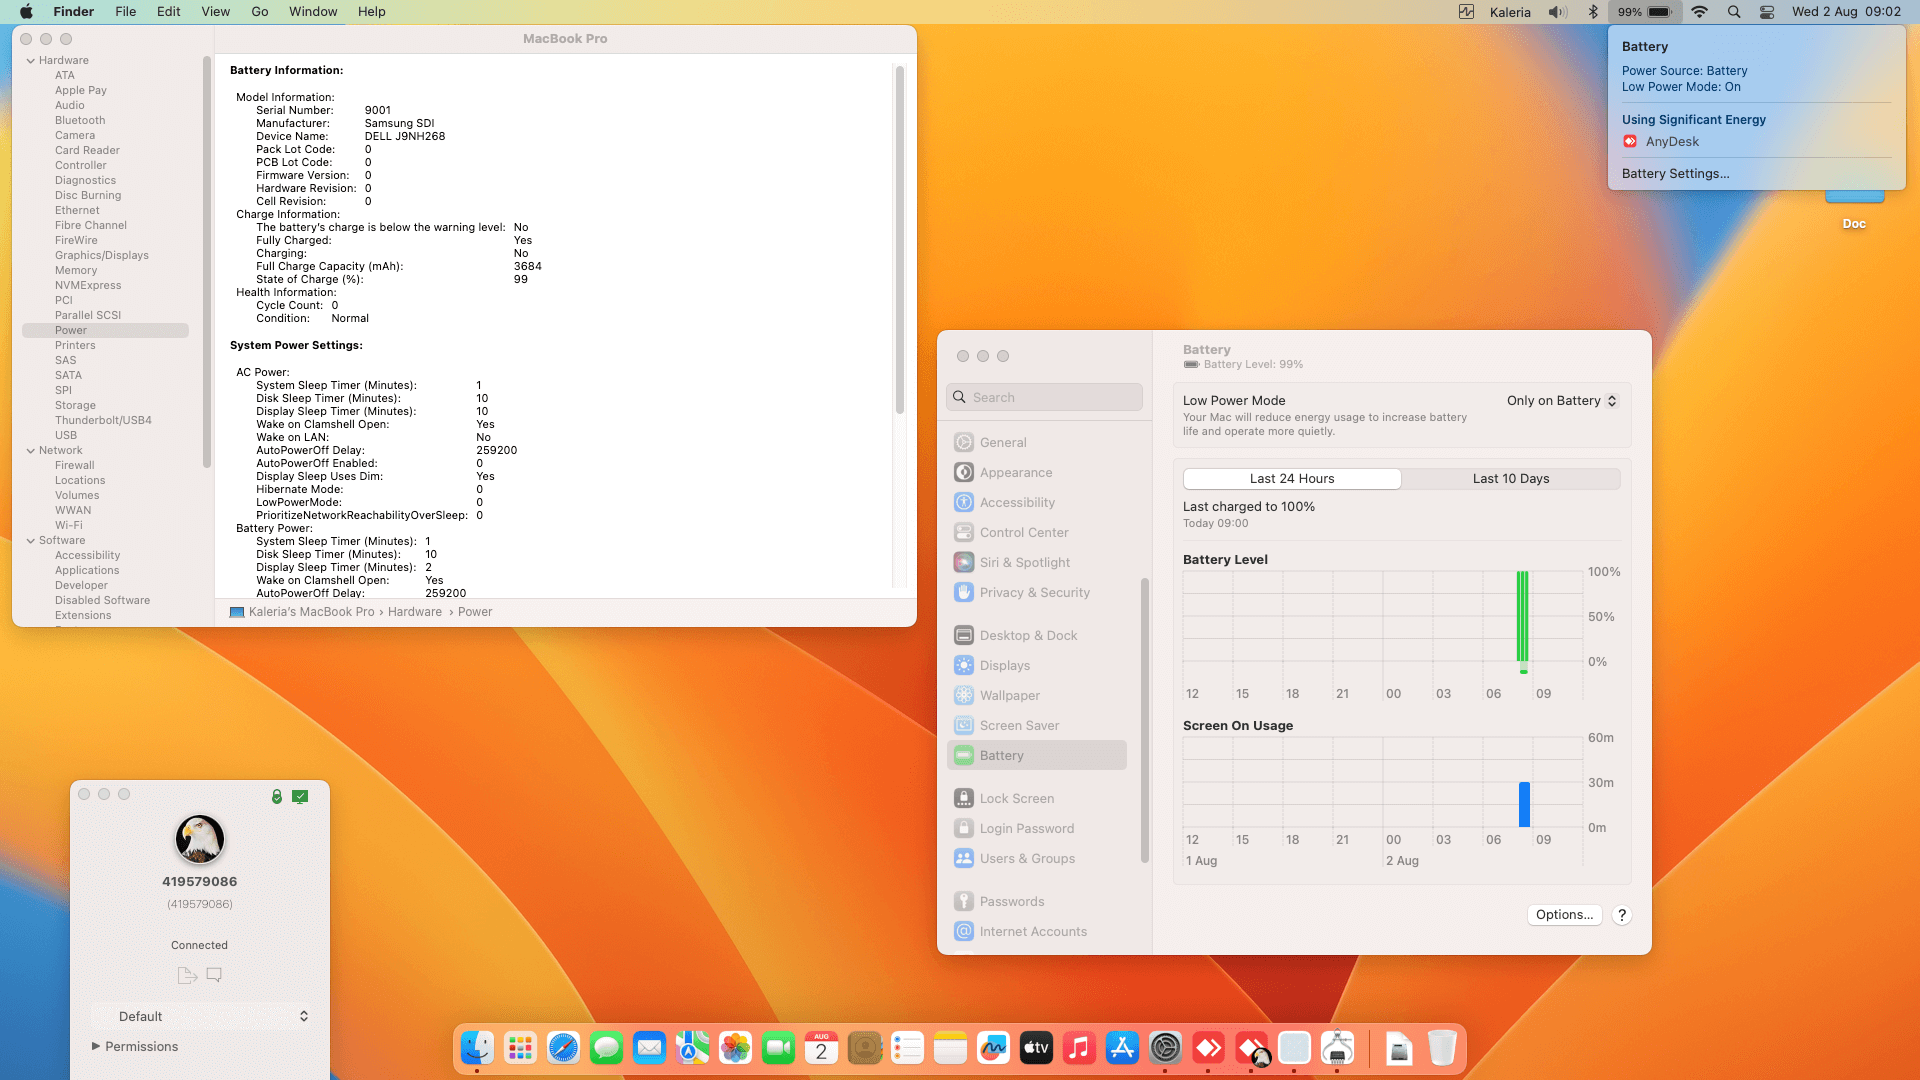Click the green monitor status icon
1920x1080 pixels.
coord(300,796)
